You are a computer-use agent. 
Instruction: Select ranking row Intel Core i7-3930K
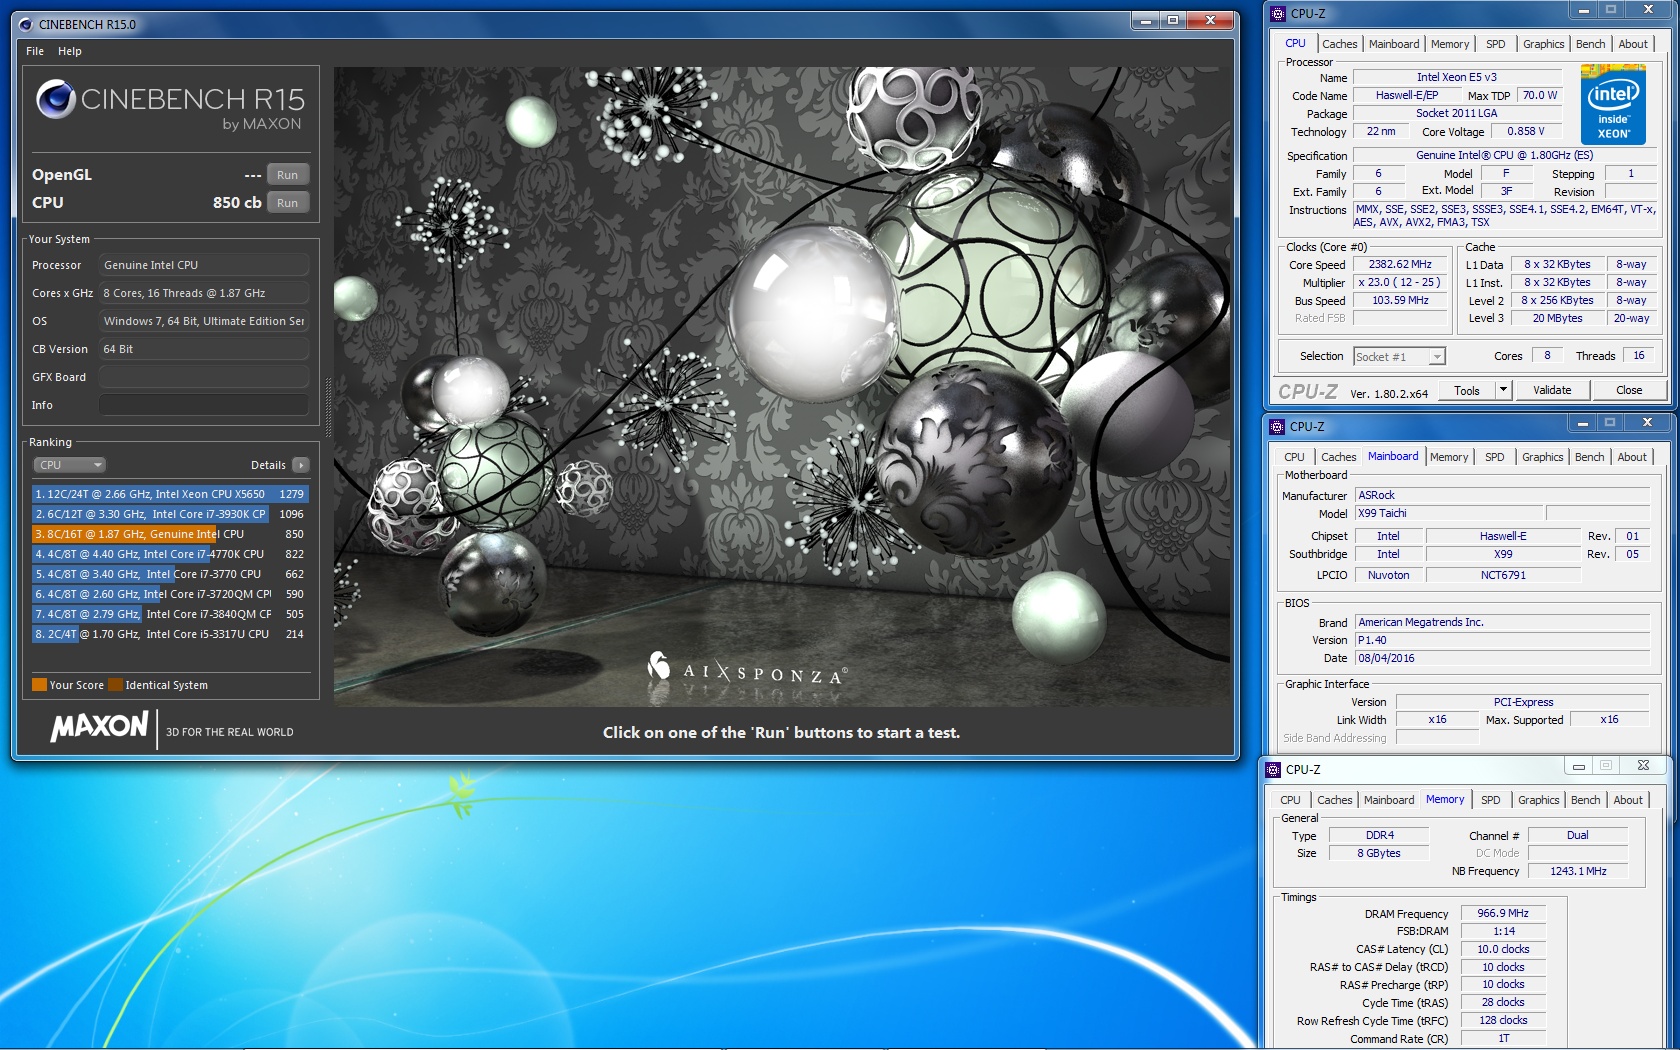pos(170,514)
